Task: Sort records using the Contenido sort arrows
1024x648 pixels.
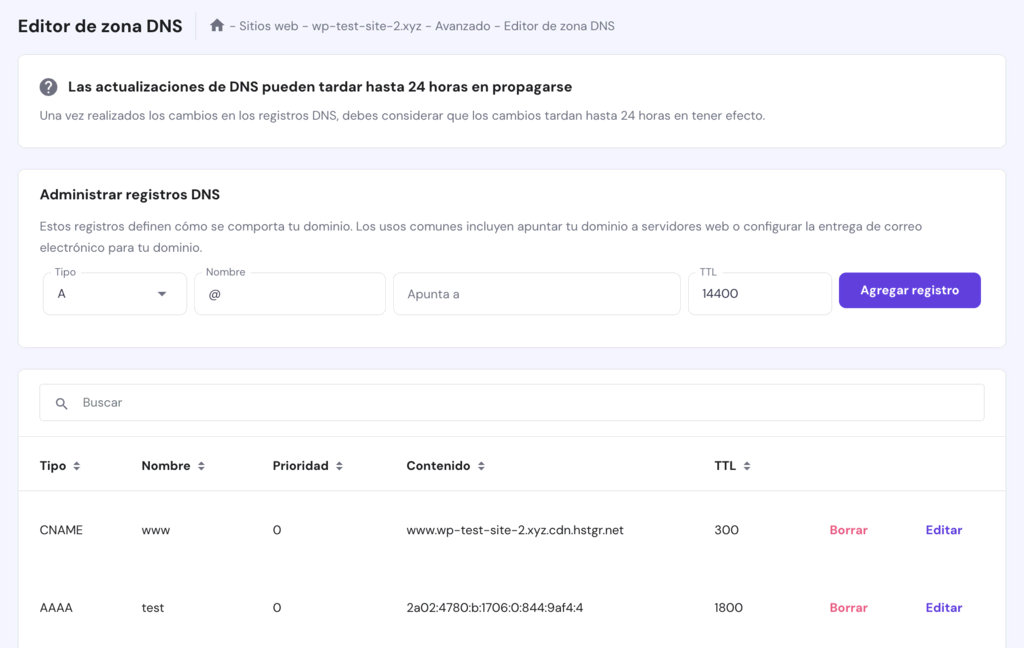Action: (481, 465)
